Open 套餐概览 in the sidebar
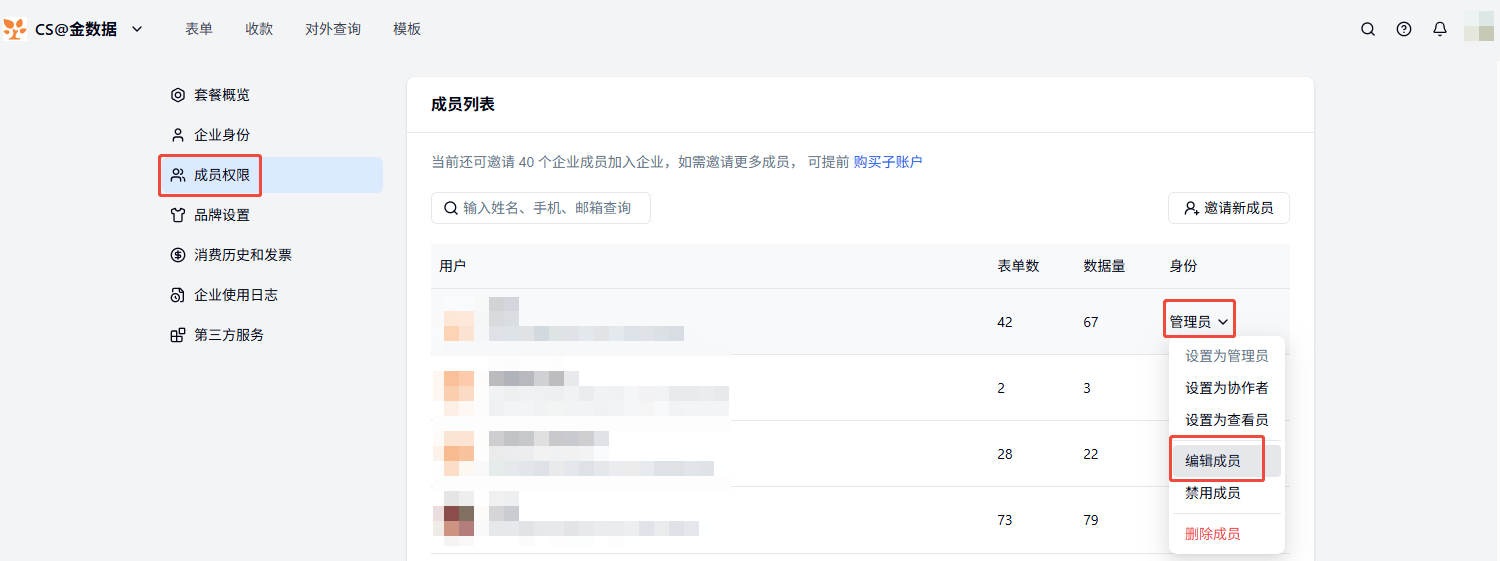Screen dimensions: 1500x561 tap(221, 95)
